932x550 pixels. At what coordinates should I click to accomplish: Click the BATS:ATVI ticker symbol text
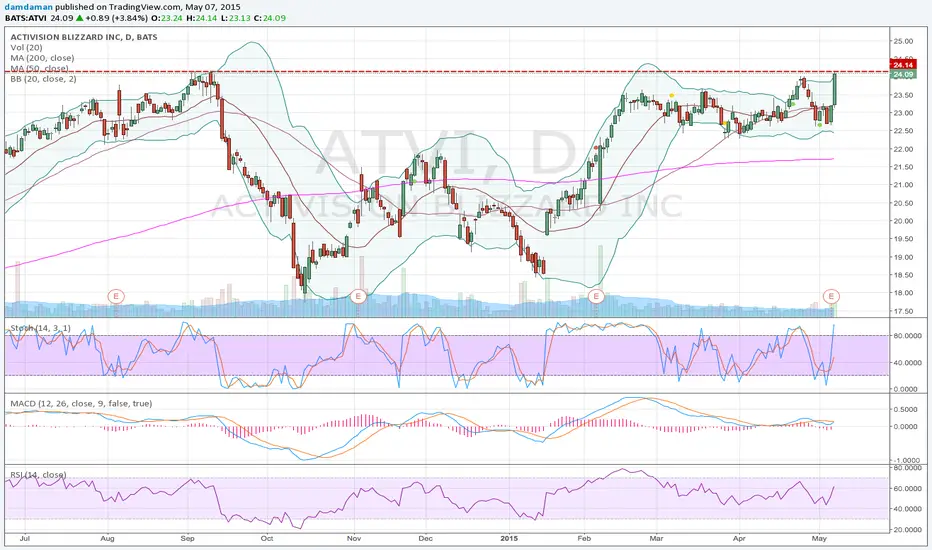pyautogui.click(x=26, y=18)
